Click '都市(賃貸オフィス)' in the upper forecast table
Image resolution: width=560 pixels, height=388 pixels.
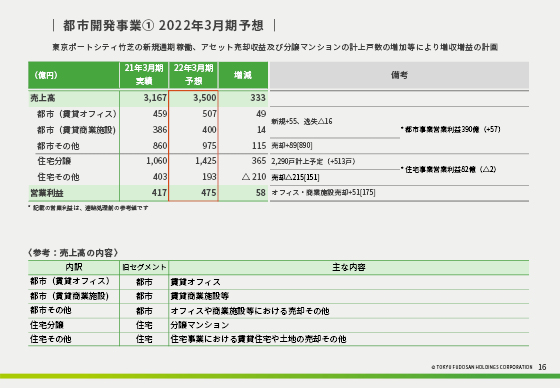click(x=77, y=114)
